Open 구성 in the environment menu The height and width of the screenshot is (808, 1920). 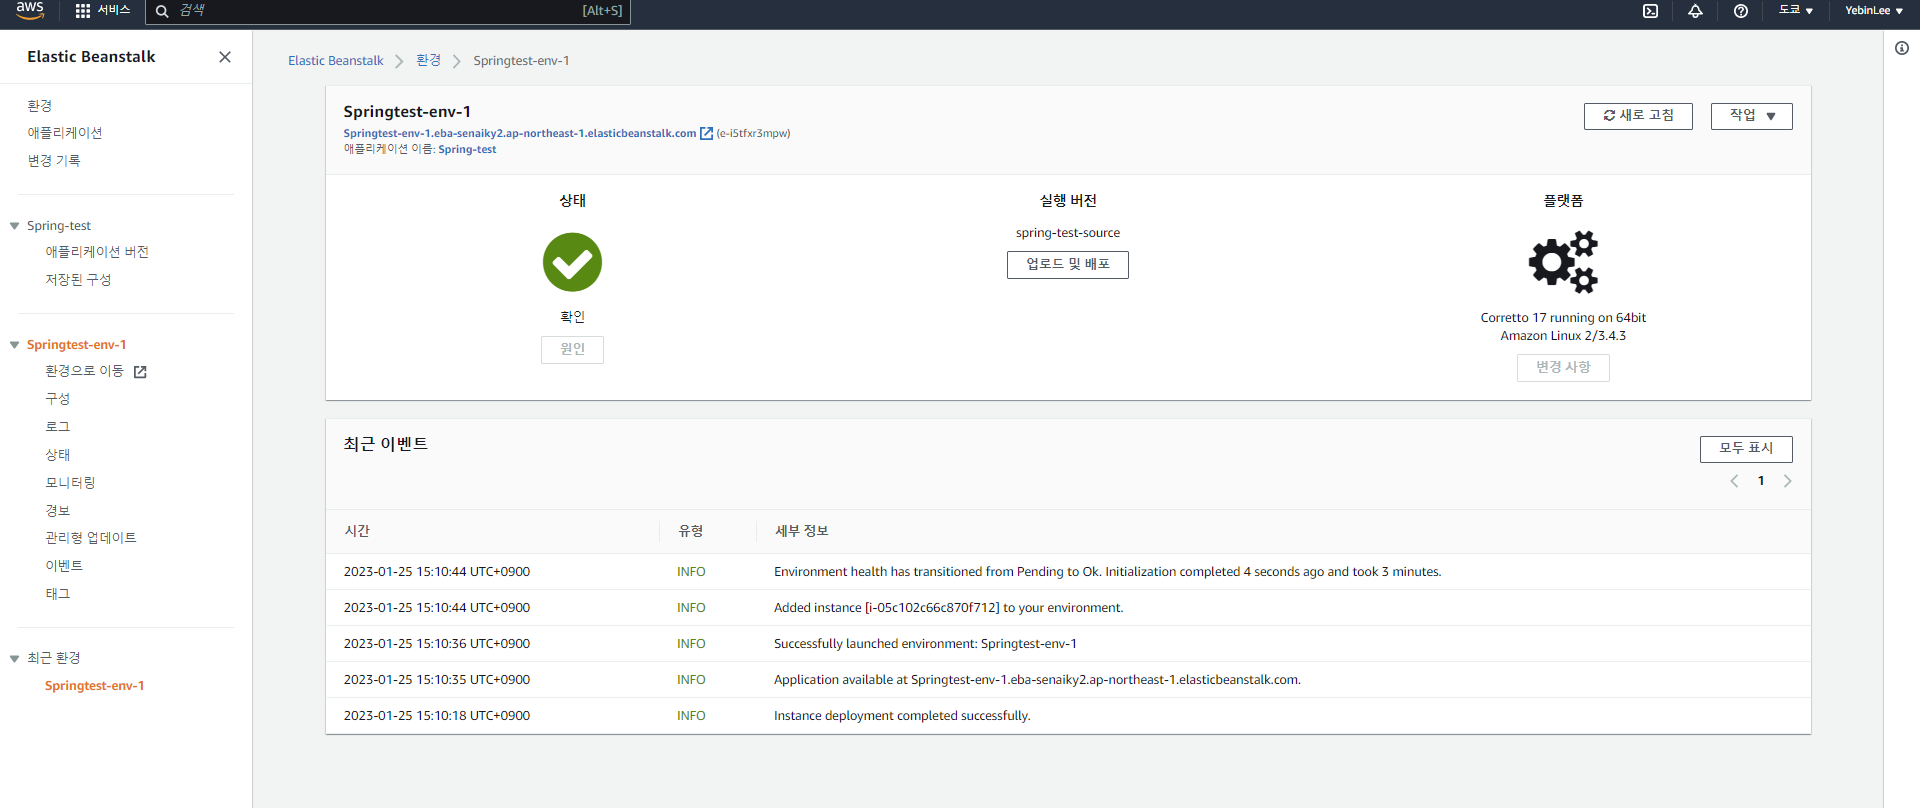coord(58,399)
